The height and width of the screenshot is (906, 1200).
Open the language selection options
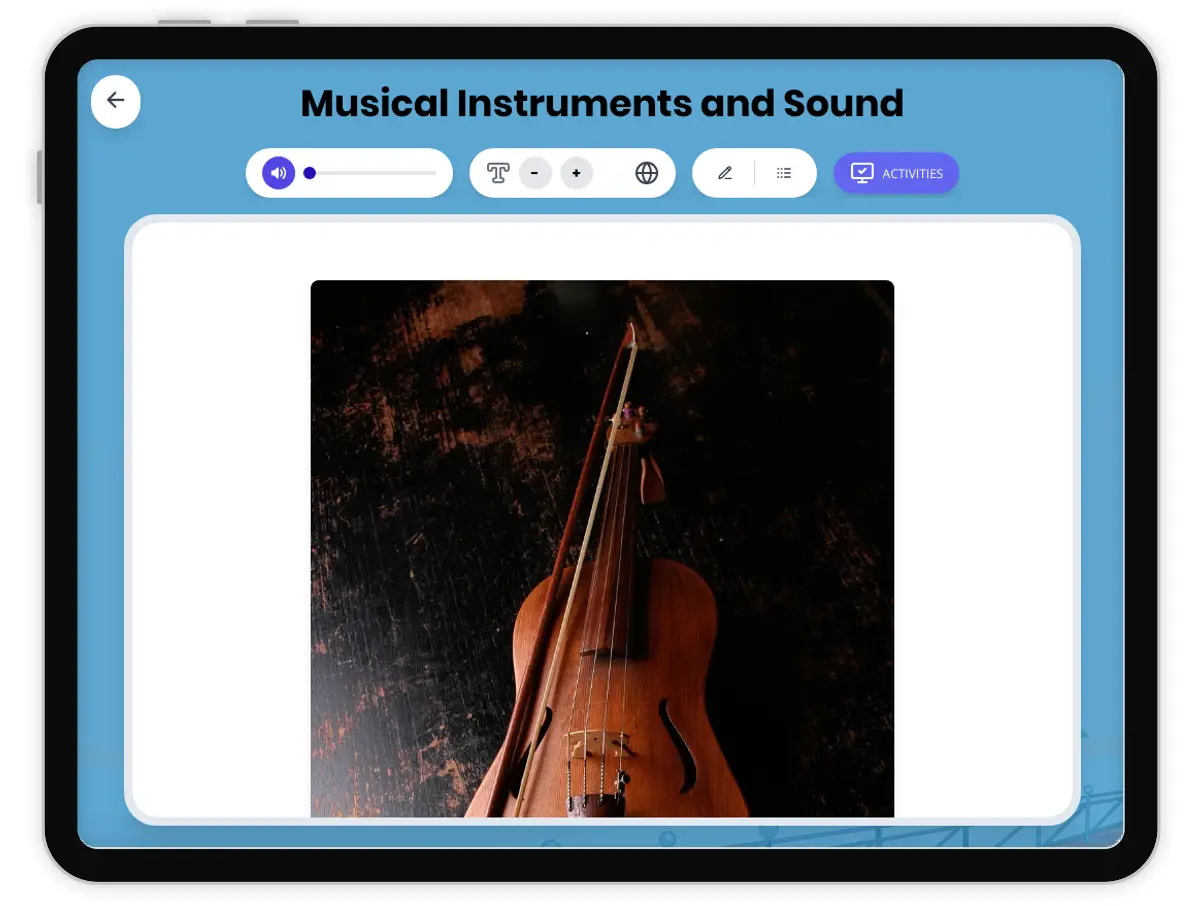click(647, 172)
